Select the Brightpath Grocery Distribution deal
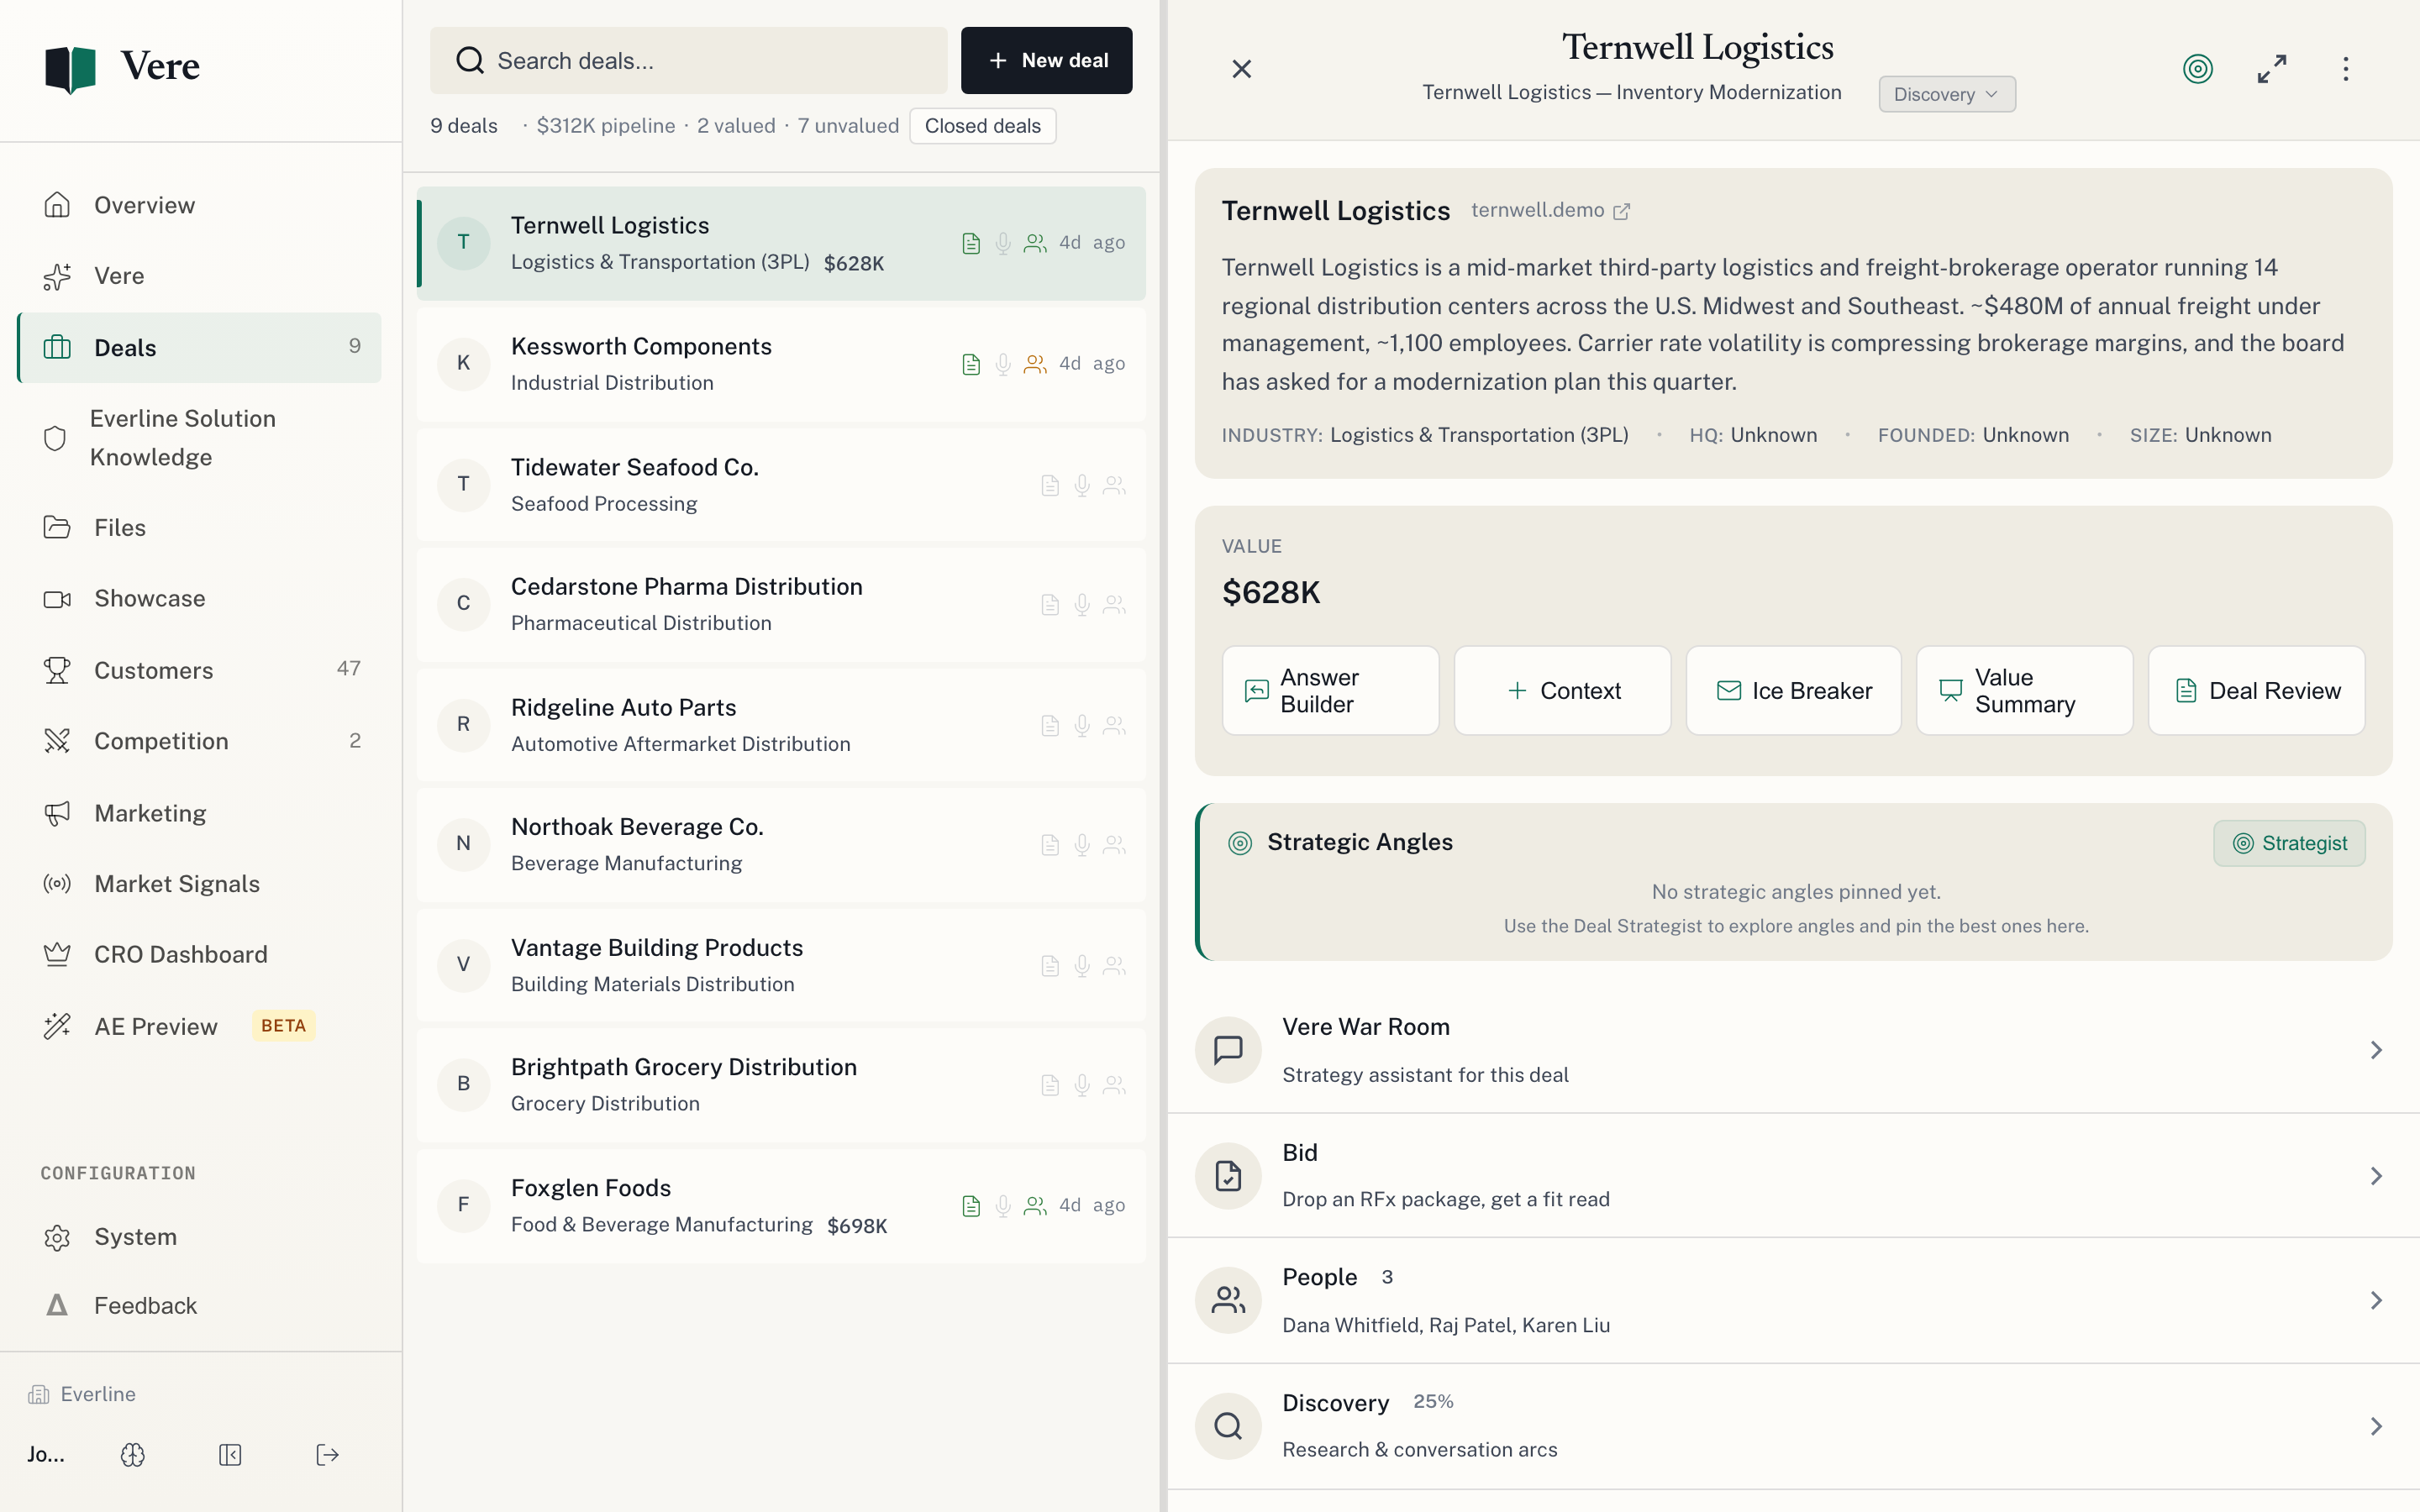This screenshot has height=1512, width=2420. 781,1085
